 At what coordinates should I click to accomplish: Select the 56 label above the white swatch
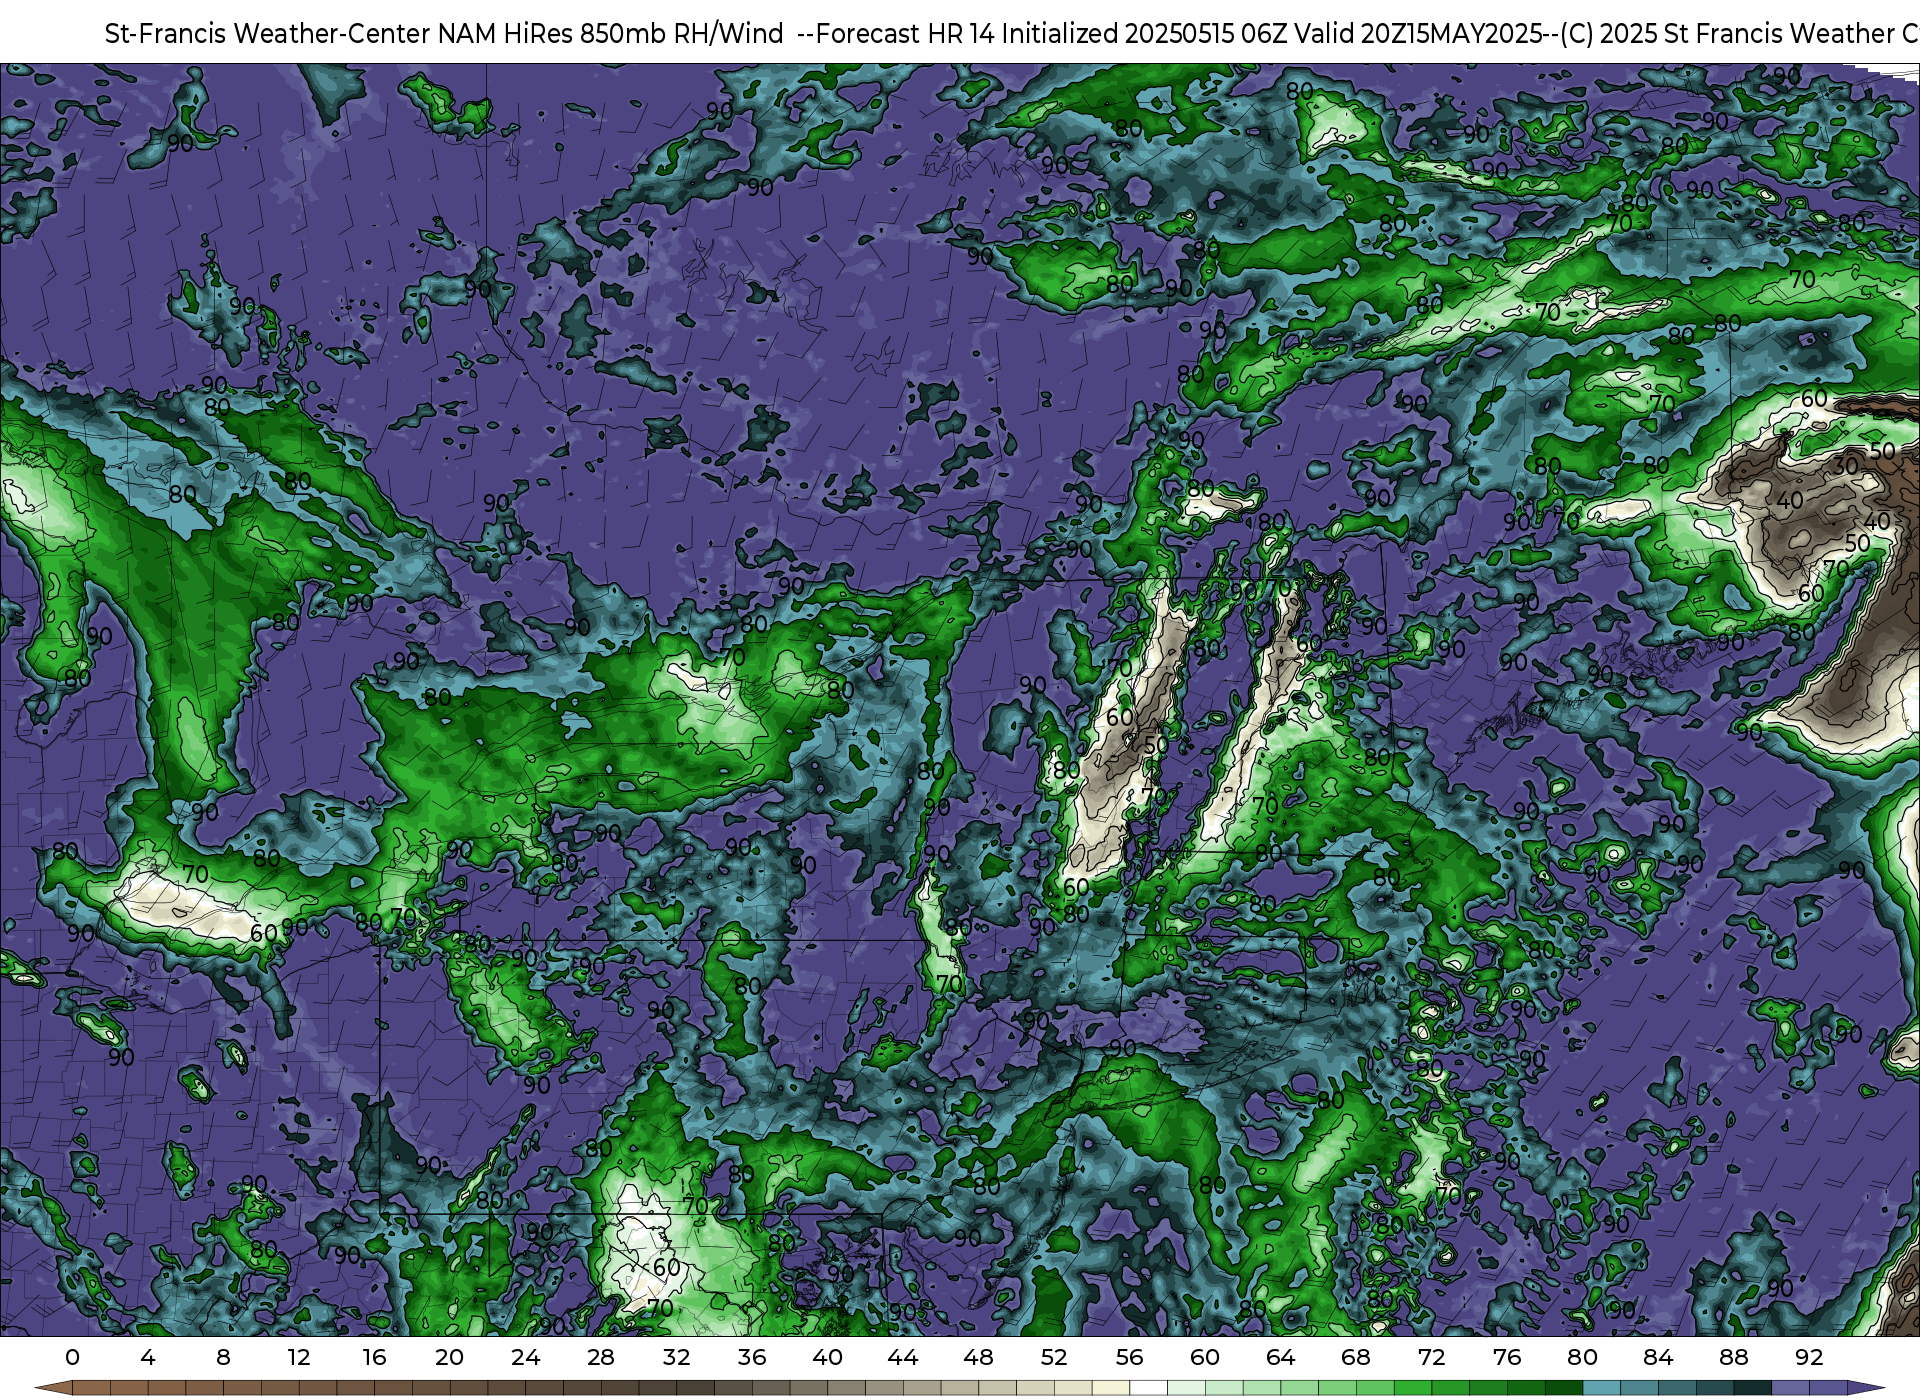pyautogui.click(x=1129, y=1357)
